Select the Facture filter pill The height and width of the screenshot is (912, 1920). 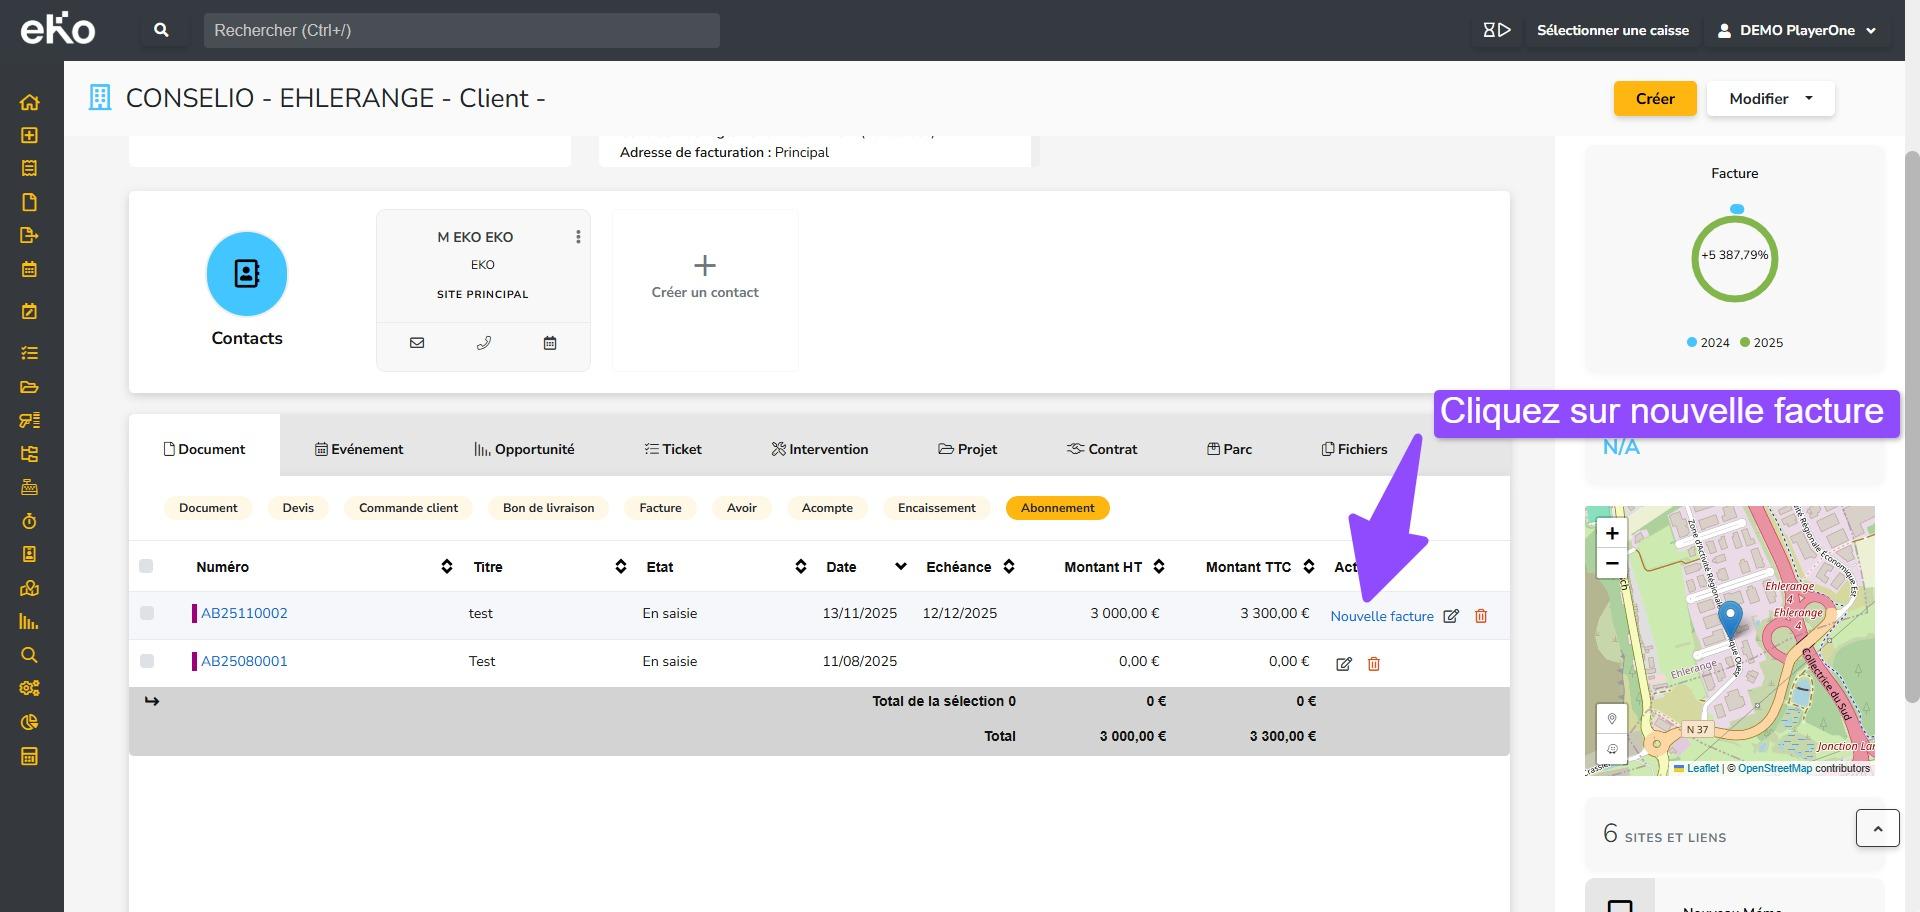(660, 508)
